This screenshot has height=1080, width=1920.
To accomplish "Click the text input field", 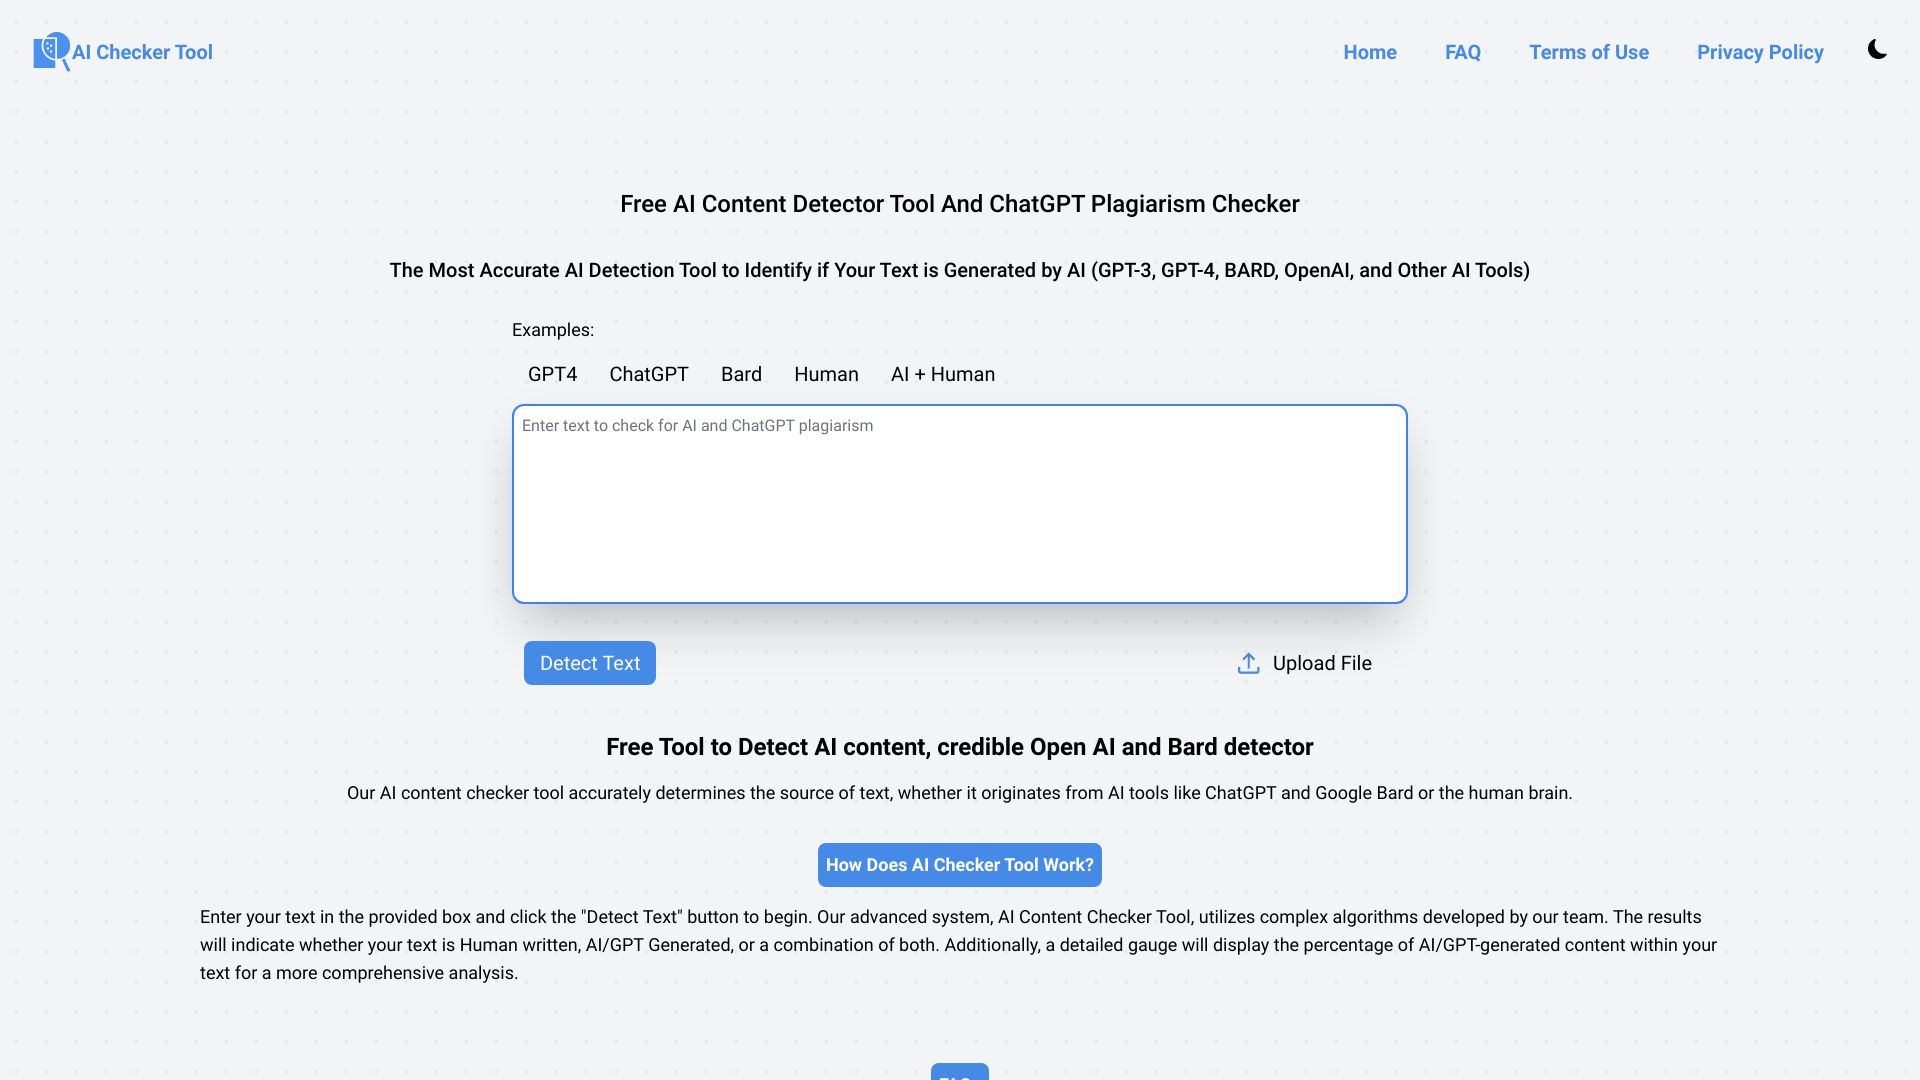I will point(959,502).
